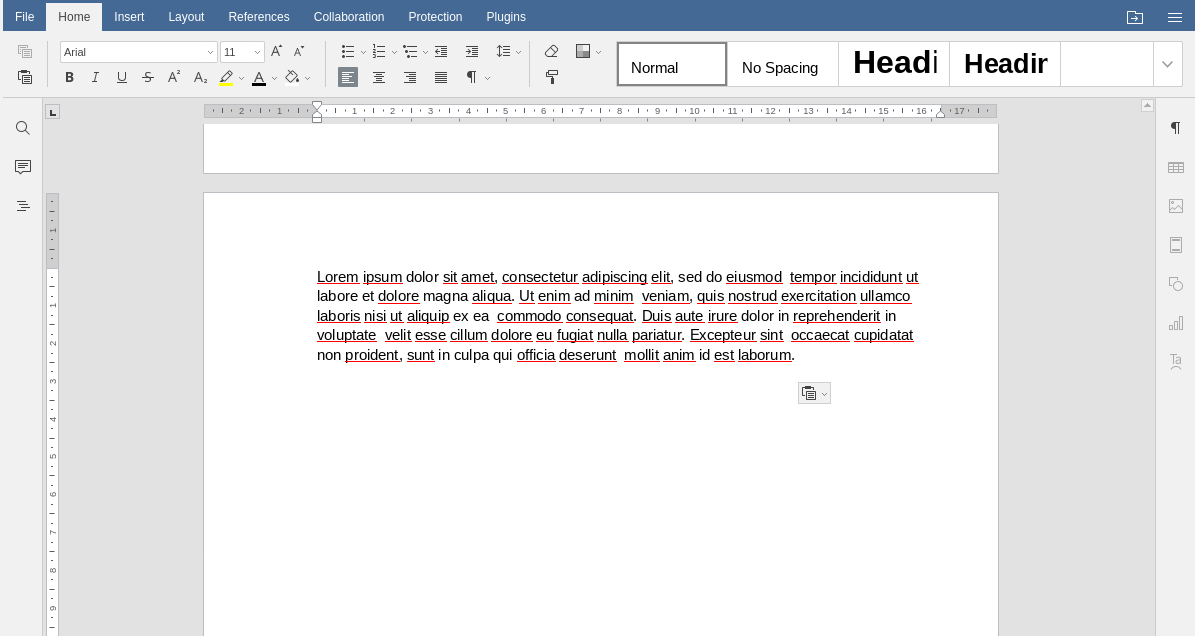This screenshot has width=1195, height=636.
Task: Open the chart settings panel
Action: [1176, 322]
